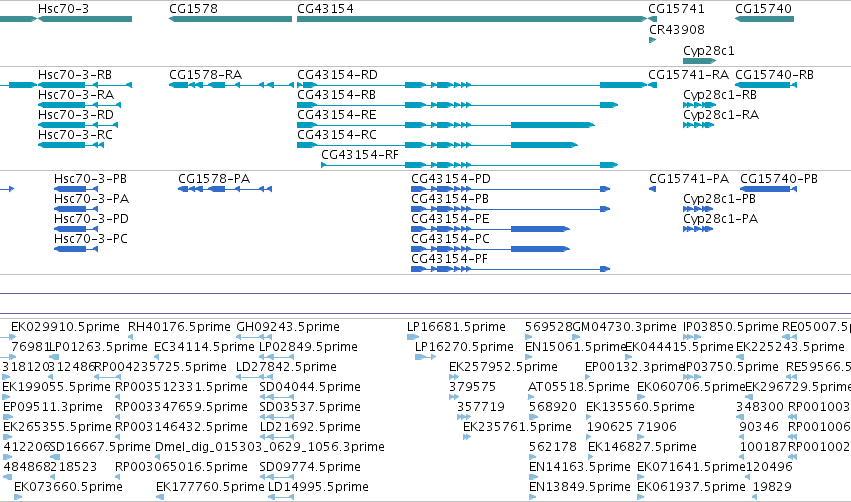
Task: Select protein CG15741-PA
Action: click(689, 179)
